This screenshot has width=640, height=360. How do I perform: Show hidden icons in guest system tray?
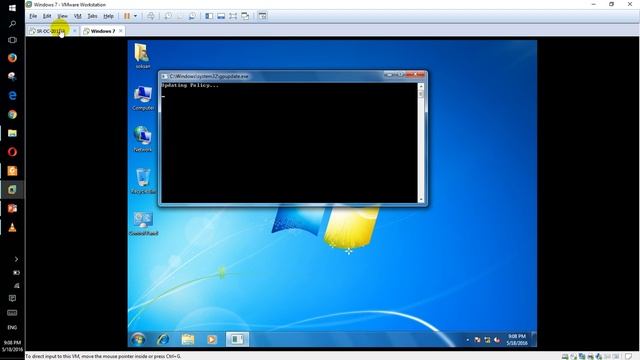coord(467,340)
